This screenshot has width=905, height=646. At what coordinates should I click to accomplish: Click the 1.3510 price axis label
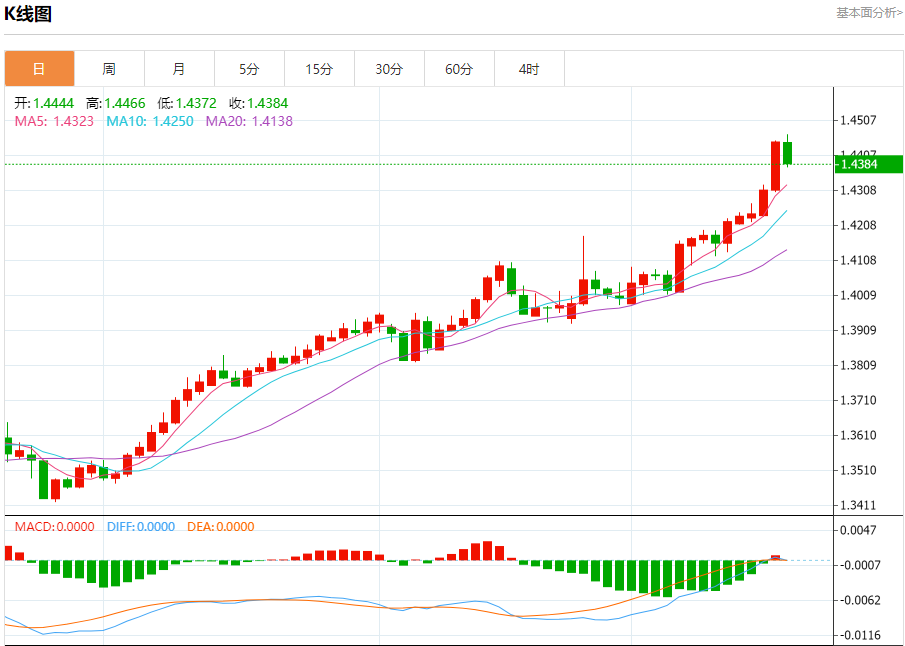(x=858, y=471)
